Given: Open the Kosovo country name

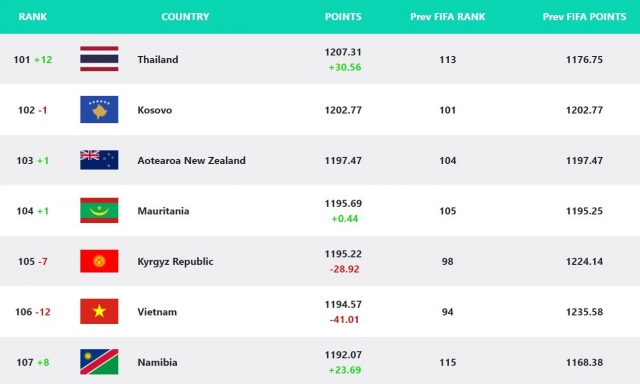Looking at the screenshot, I should click(155, 110).
